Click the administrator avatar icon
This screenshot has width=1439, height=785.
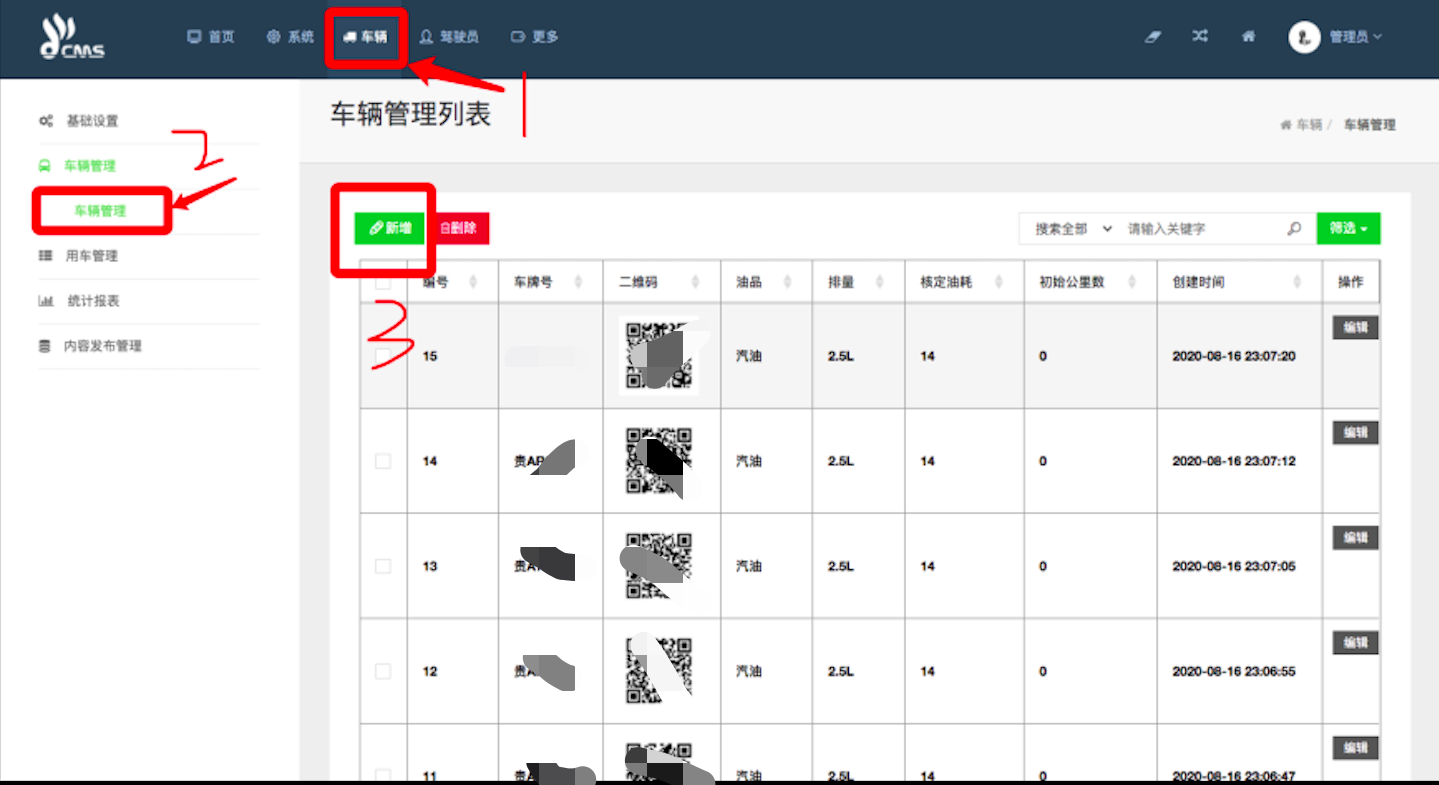[1304, 37]
